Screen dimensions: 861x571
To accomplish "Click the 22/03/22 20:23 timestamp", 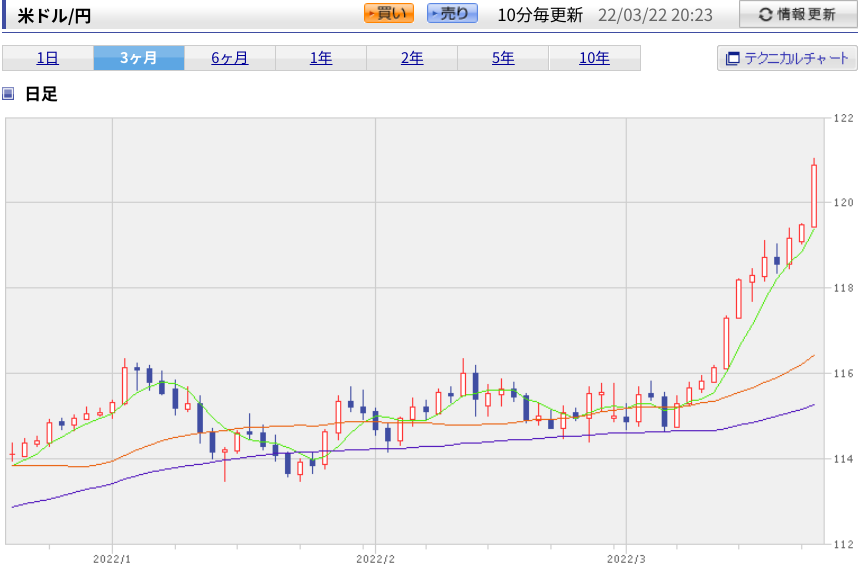I will [x=655, y=15].
